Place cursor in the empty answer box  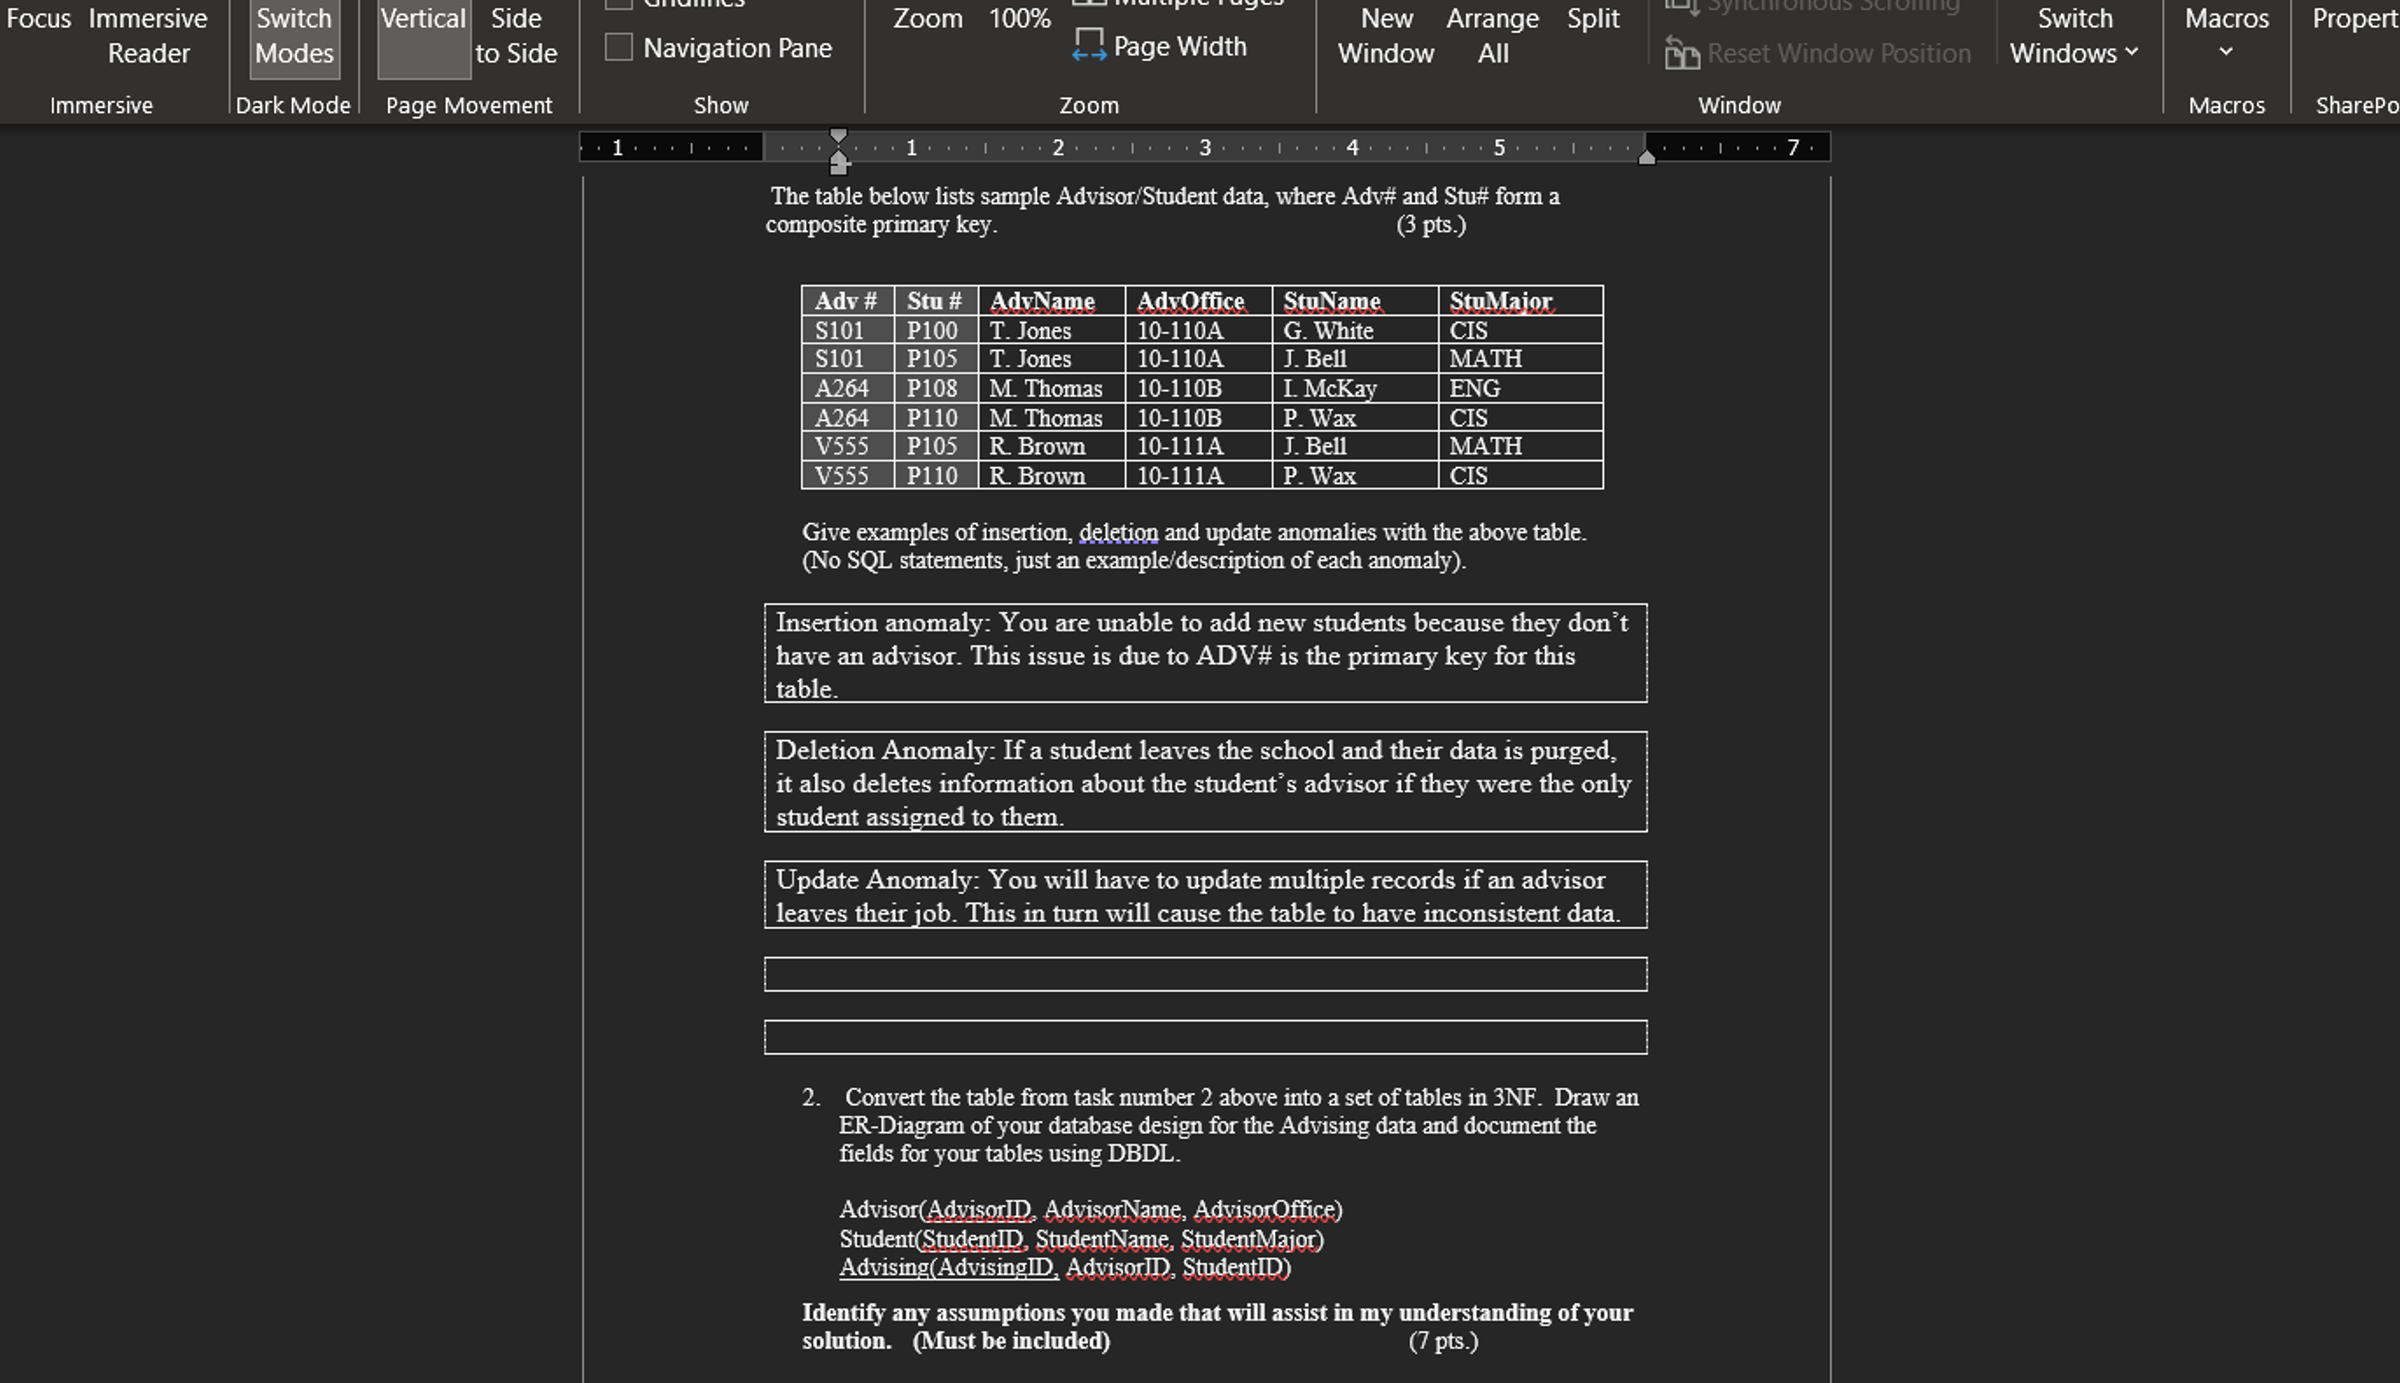click(1204, 973)
